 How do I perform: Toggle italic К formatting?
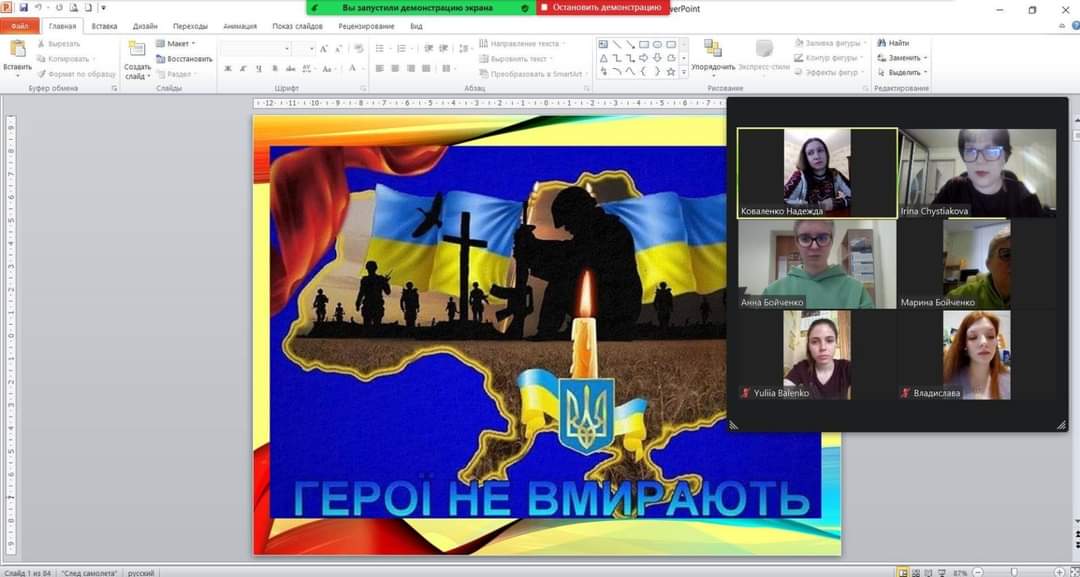click(x=243, y=69)
